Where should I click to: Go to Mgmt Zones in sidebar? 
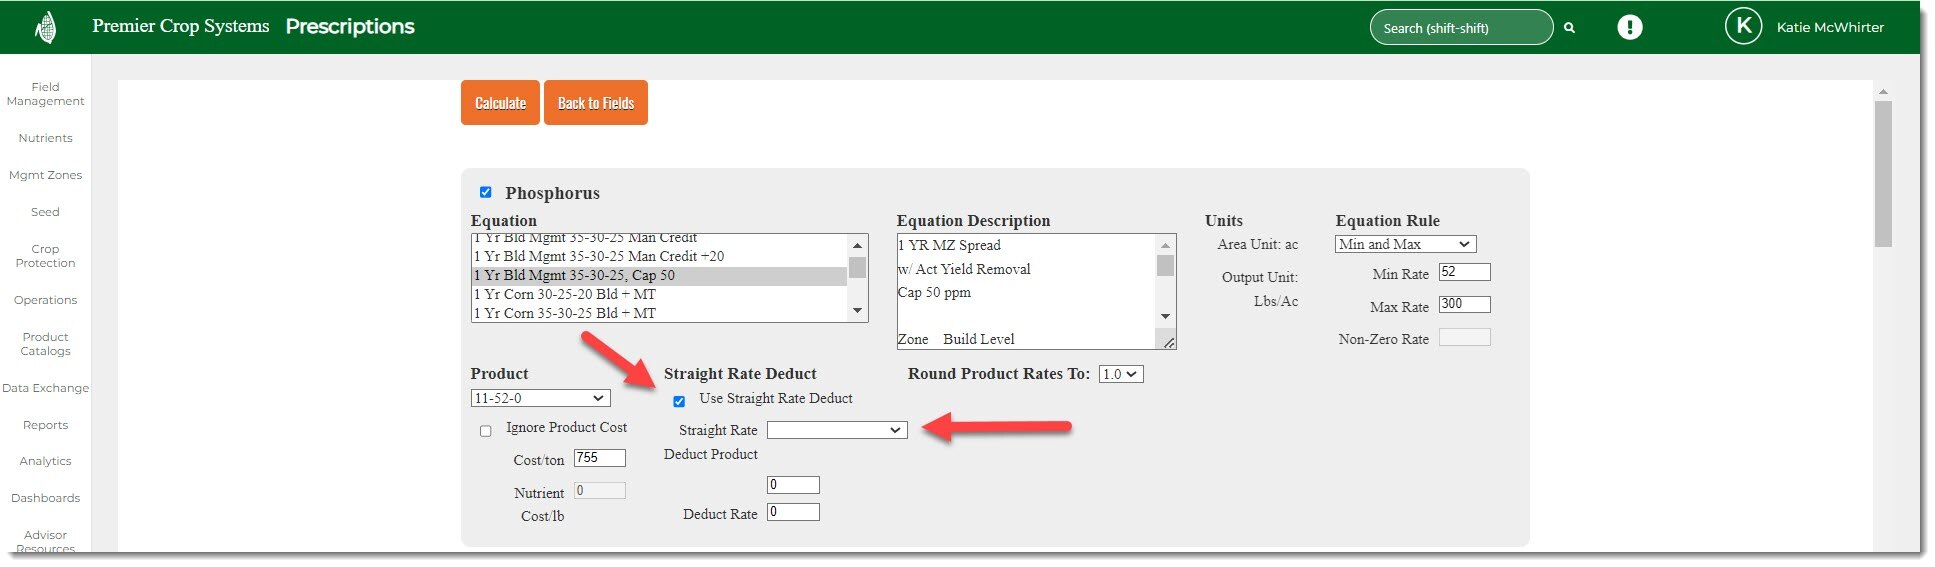45,175
